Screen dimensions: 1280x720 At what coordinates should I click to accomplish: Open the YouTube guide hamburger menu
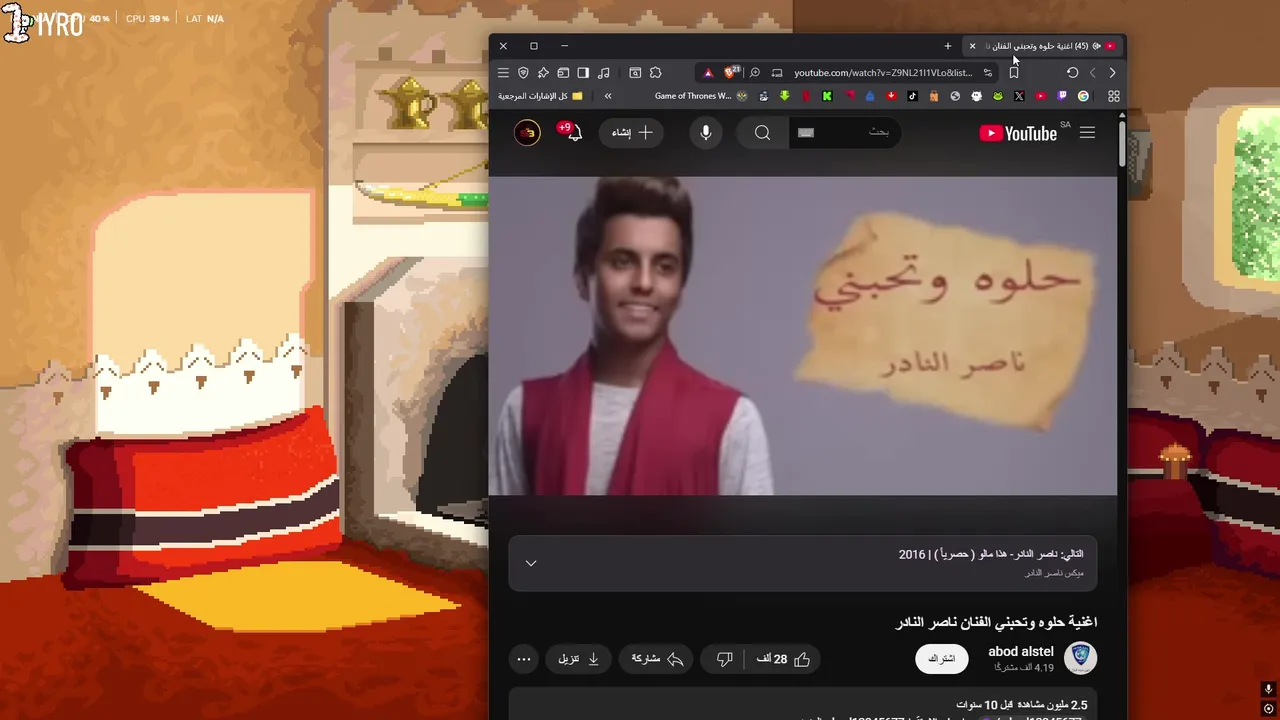[1087, 133]
